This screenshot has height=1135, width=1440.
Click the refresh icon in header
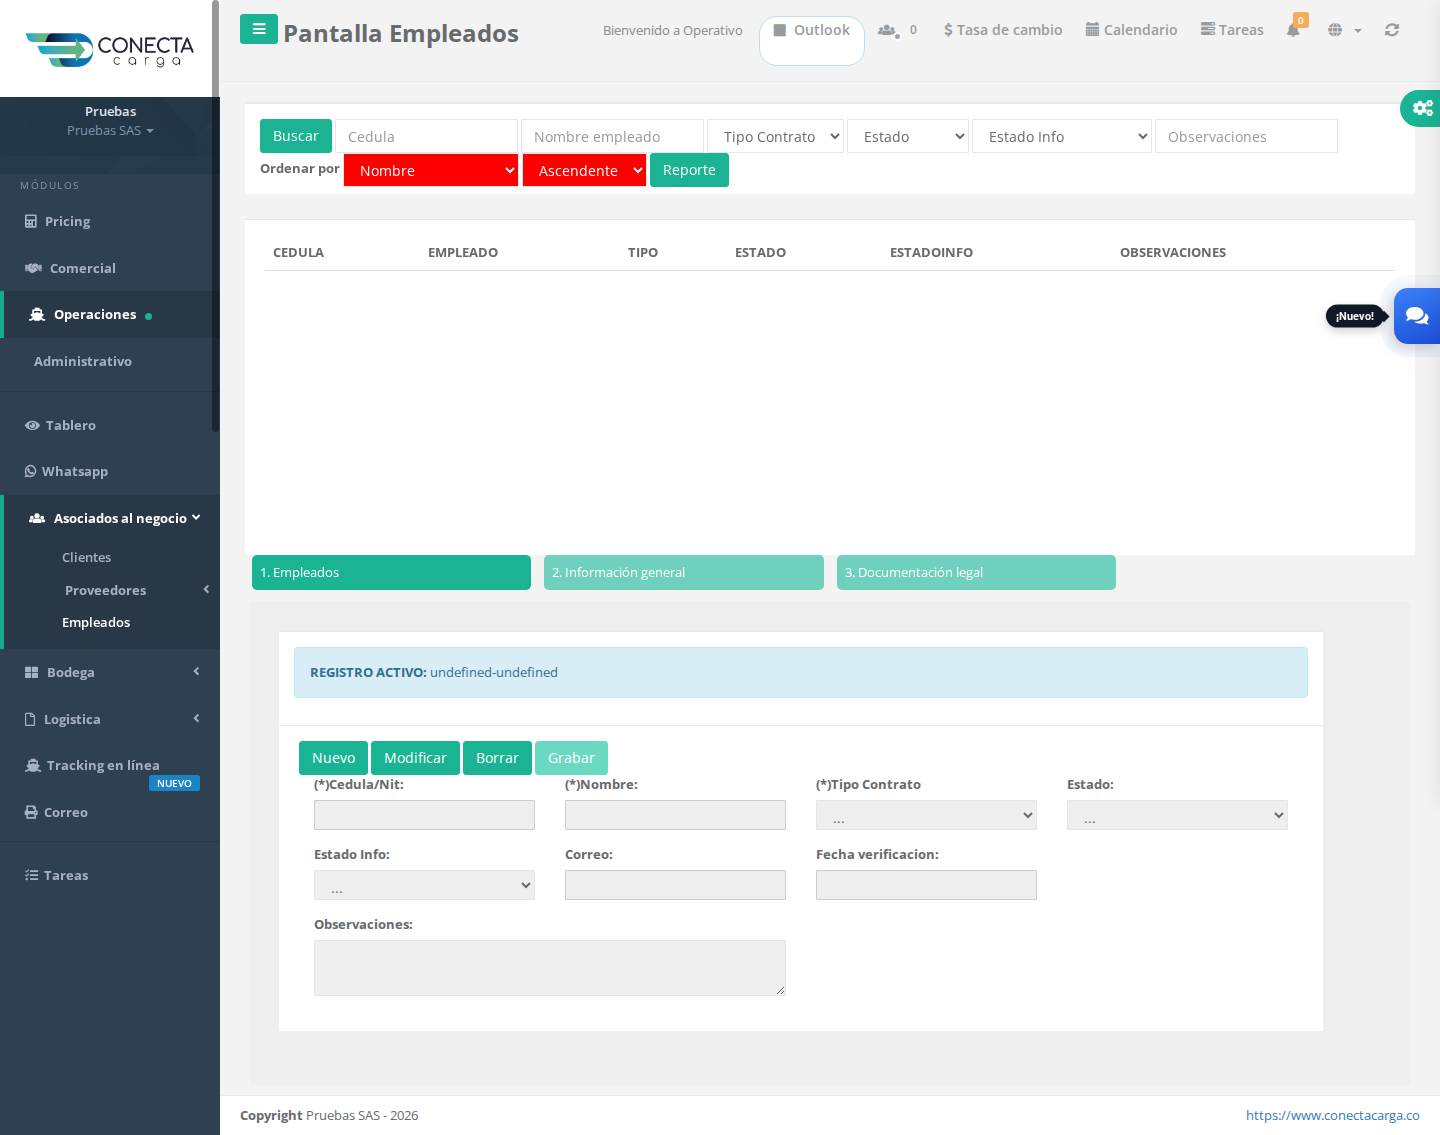pyautogui.click(x=1392, y=30)
